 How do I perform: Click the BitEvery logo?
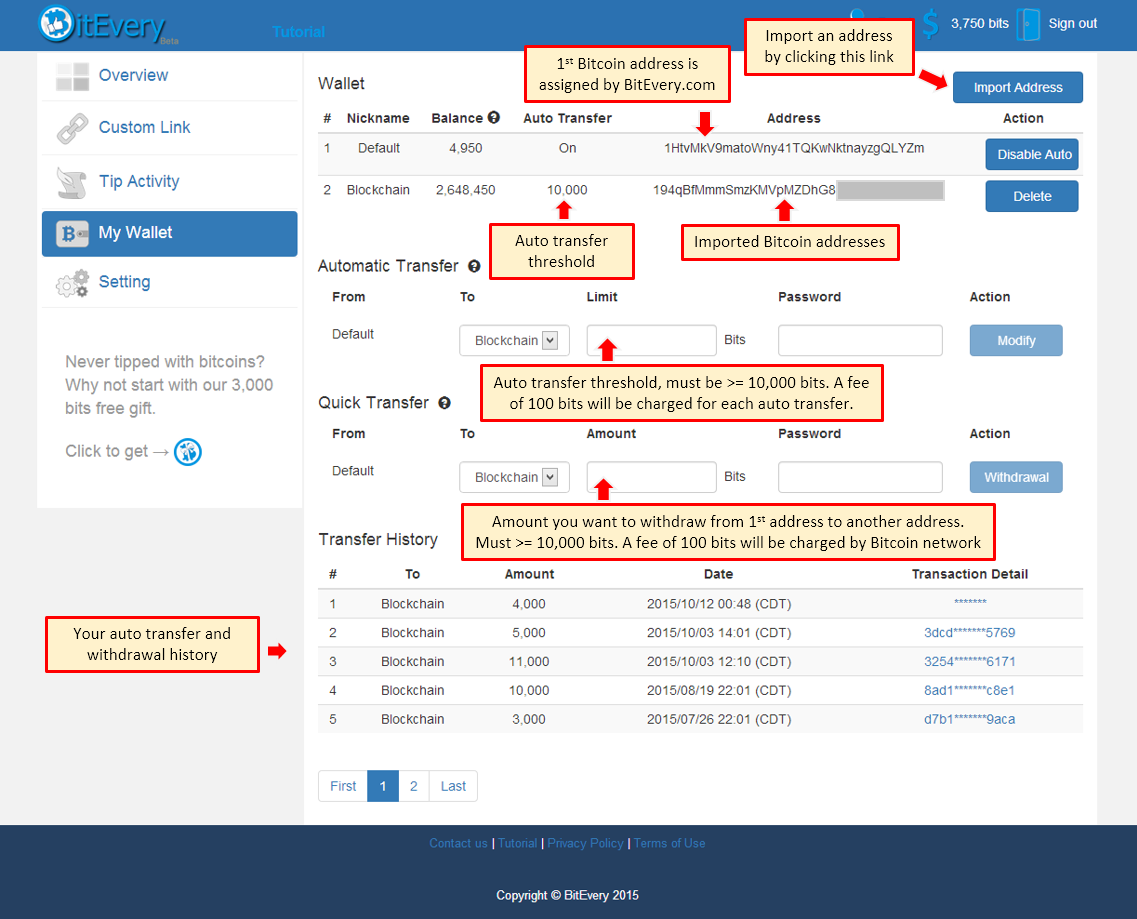pyautogui.click(x=107, y=25)
